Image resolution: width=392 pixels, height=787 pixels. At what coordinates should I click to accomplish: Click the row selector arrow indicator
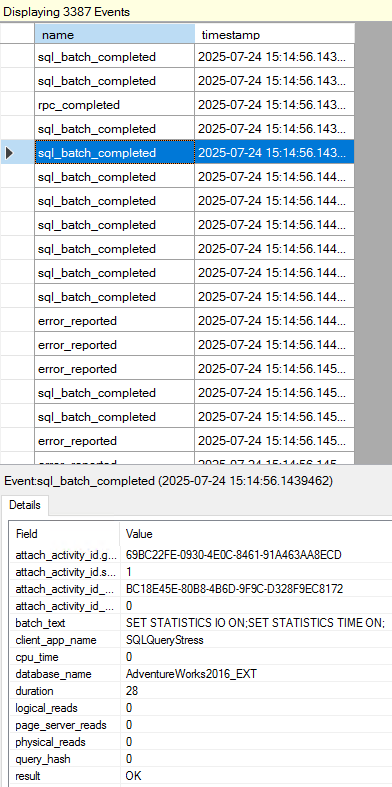[10, 153]
